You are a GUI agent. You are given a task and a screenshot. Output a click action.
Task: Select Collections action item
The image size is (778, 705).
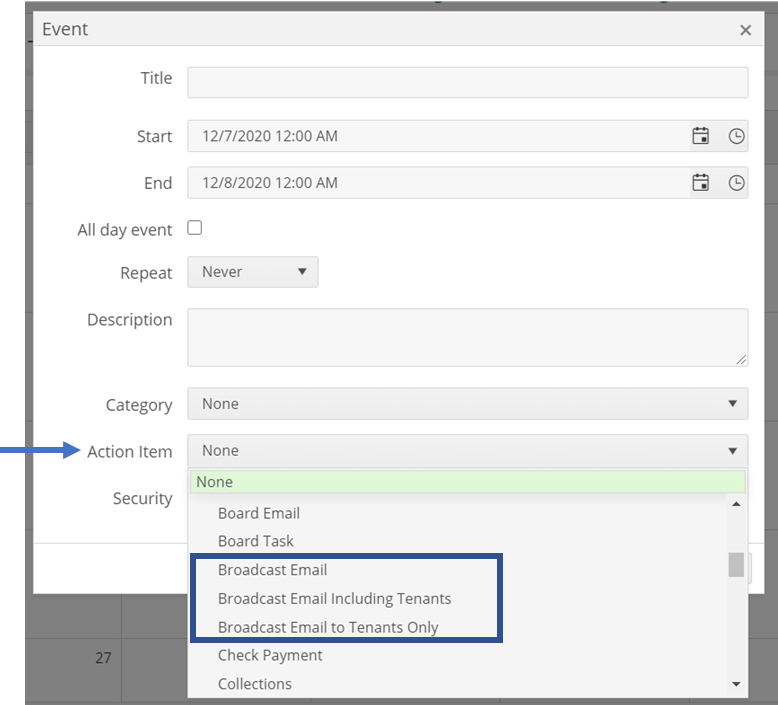[255, 684]
